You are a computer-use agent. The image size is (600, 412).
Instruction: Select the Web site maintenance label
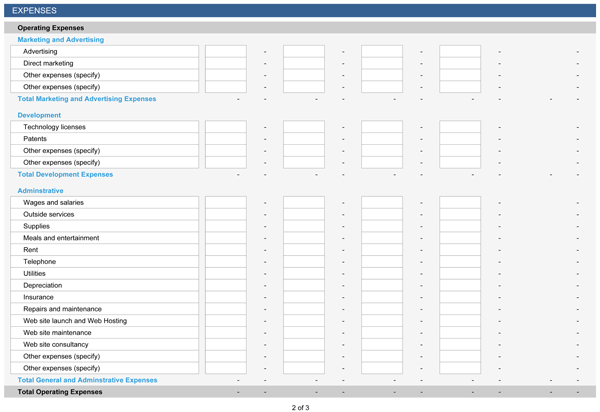click(x=57, y=333)
